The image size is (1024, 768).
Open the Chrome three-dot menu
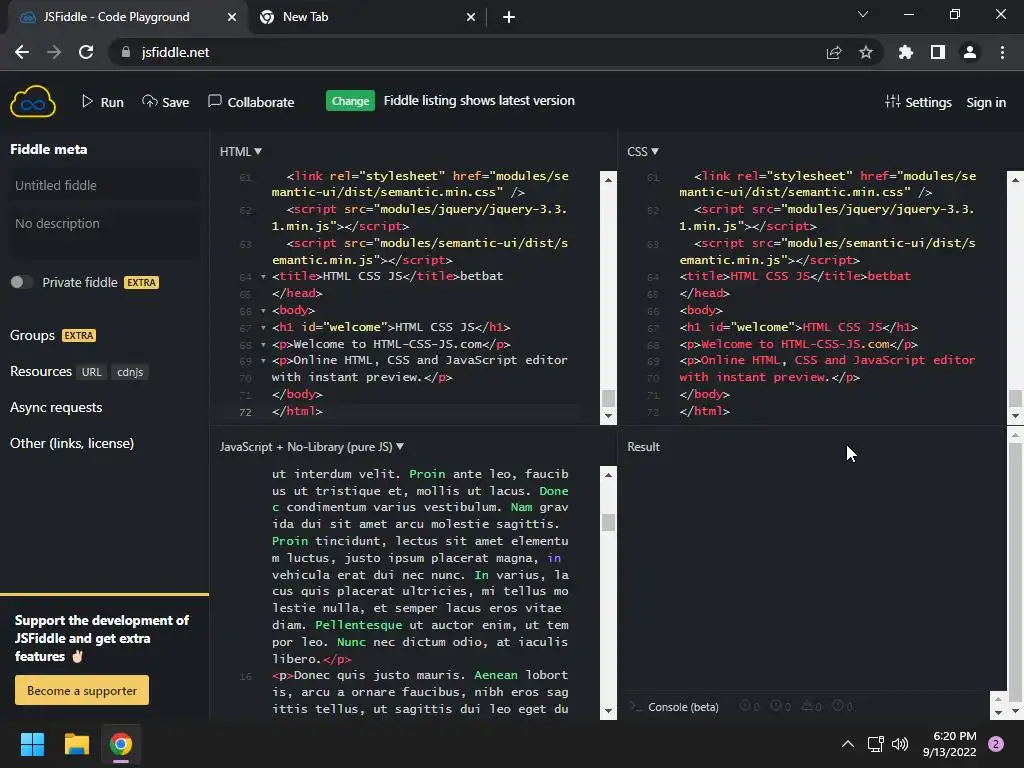1002,52
